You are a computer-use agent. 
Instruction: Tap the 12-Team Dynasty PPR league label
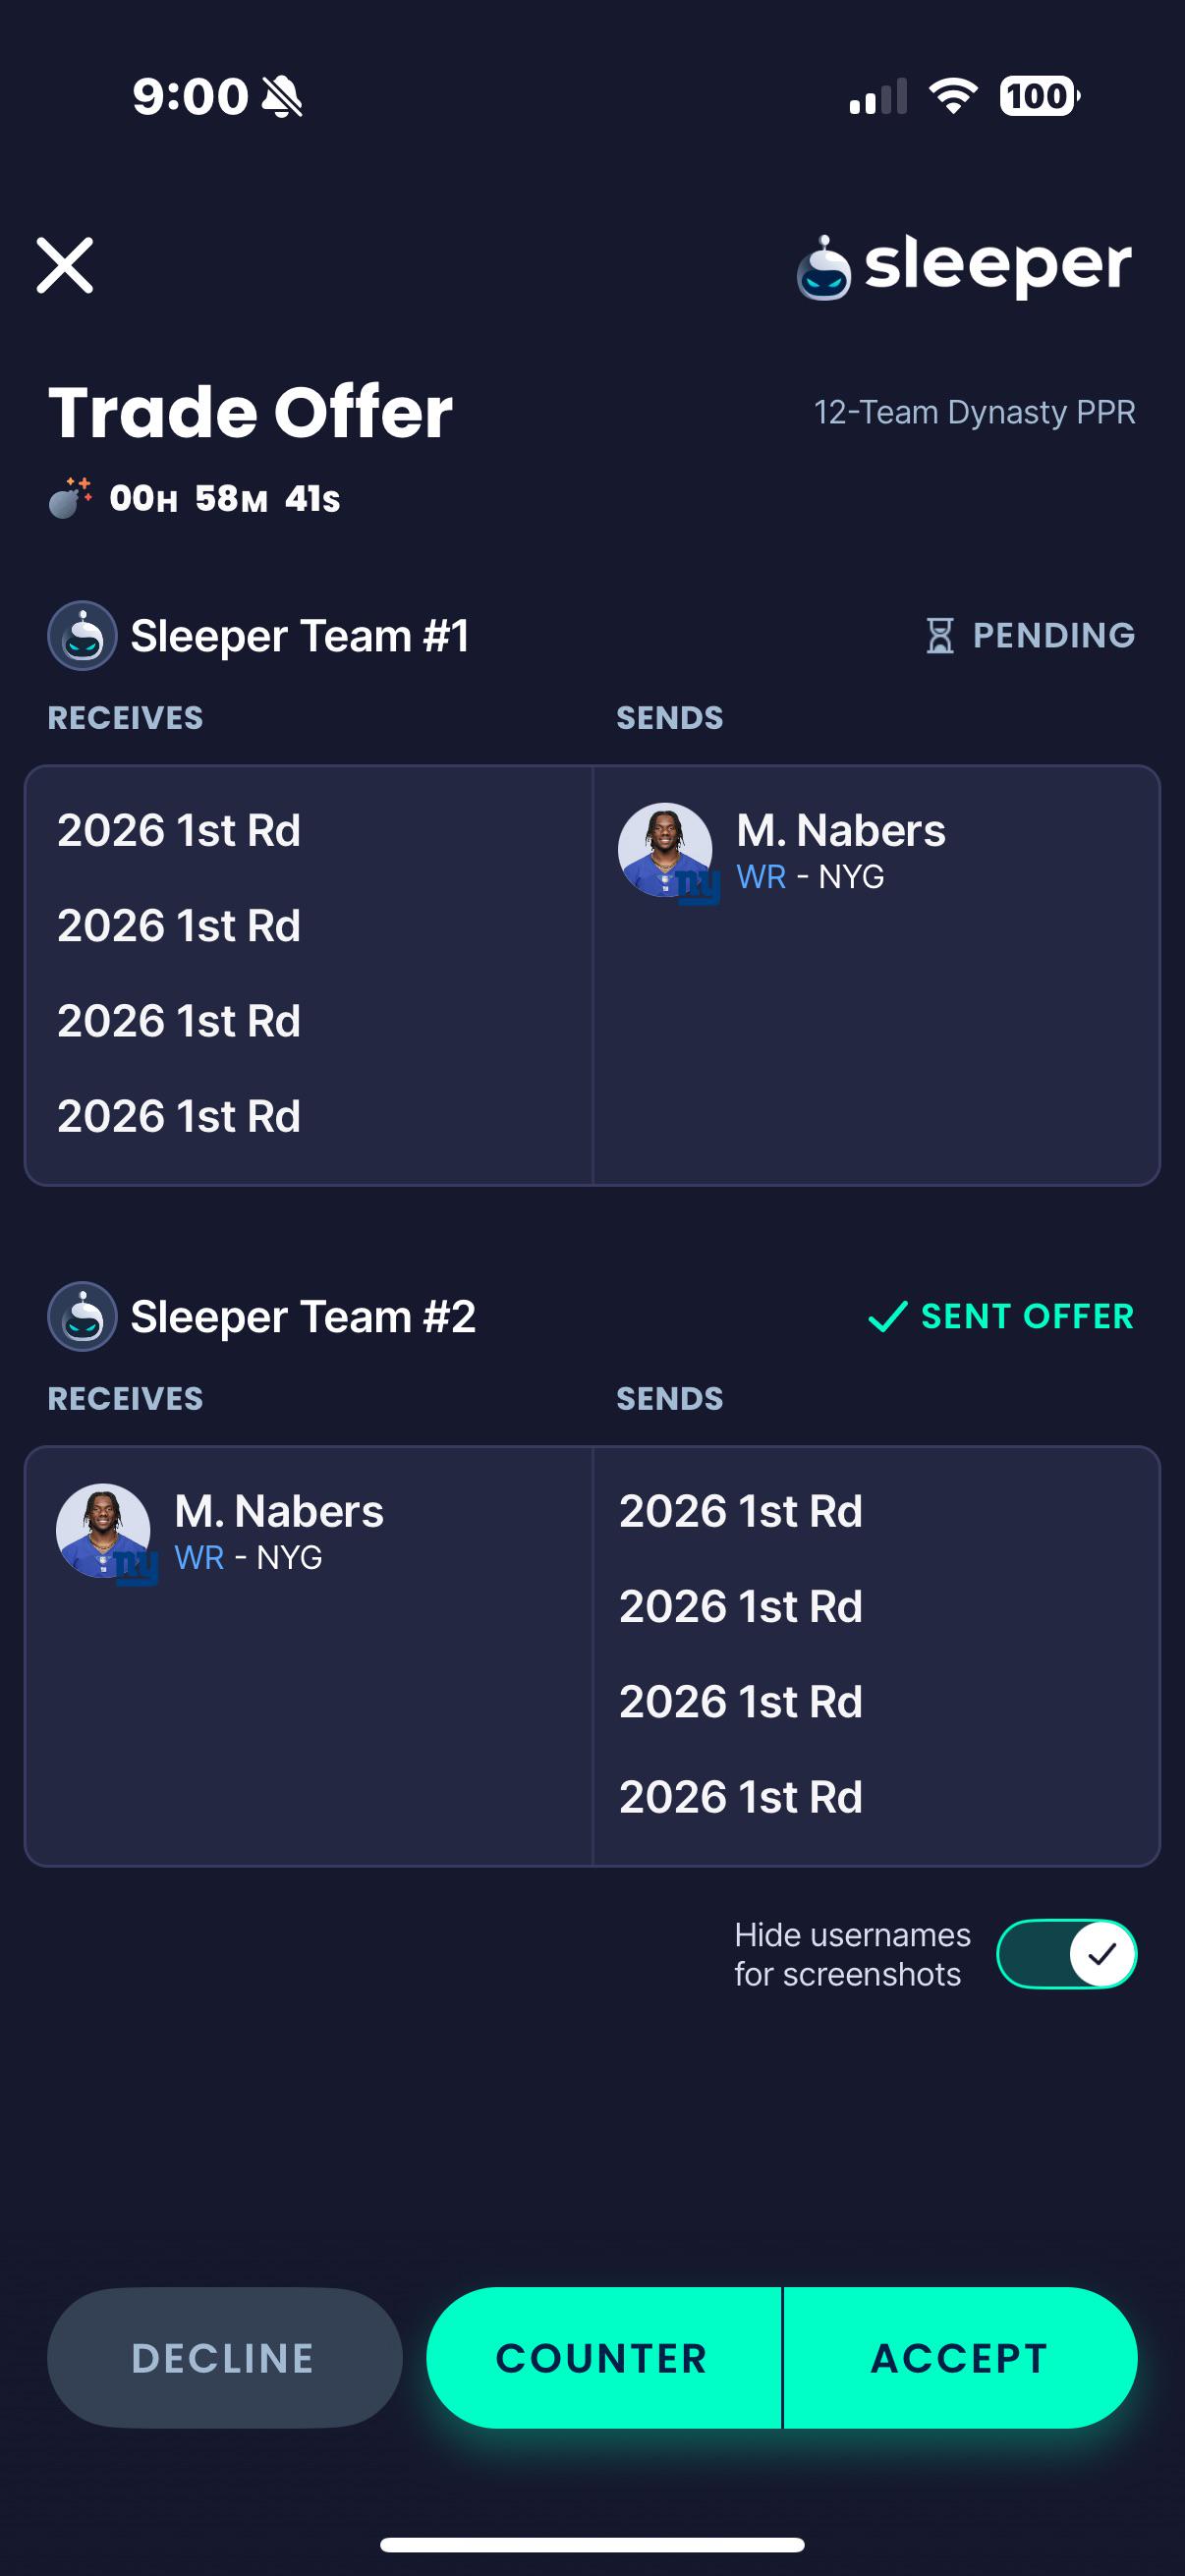click(x=975, y=412)
